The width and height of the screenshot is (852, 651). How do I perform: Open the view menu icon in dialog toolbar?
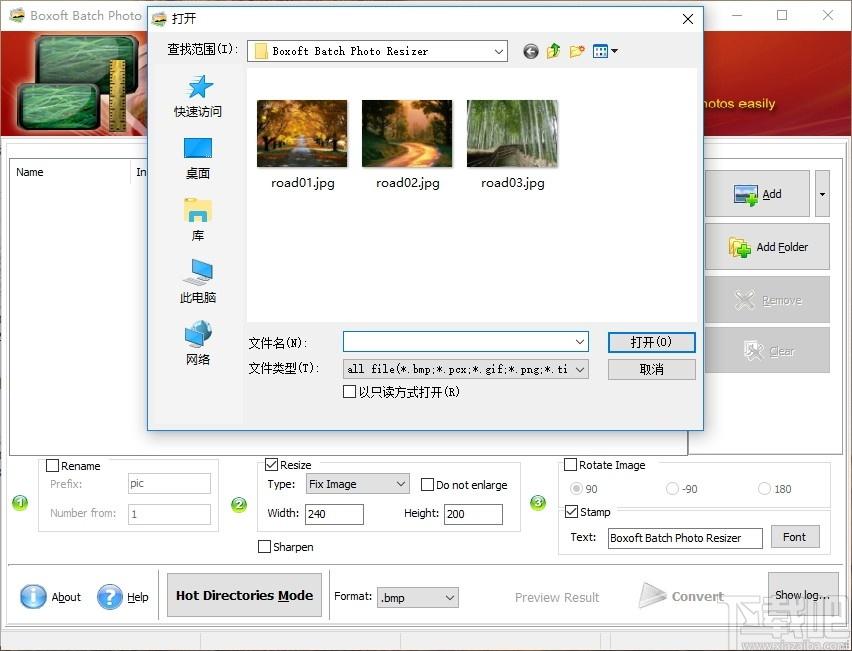(x=605, y=51)
